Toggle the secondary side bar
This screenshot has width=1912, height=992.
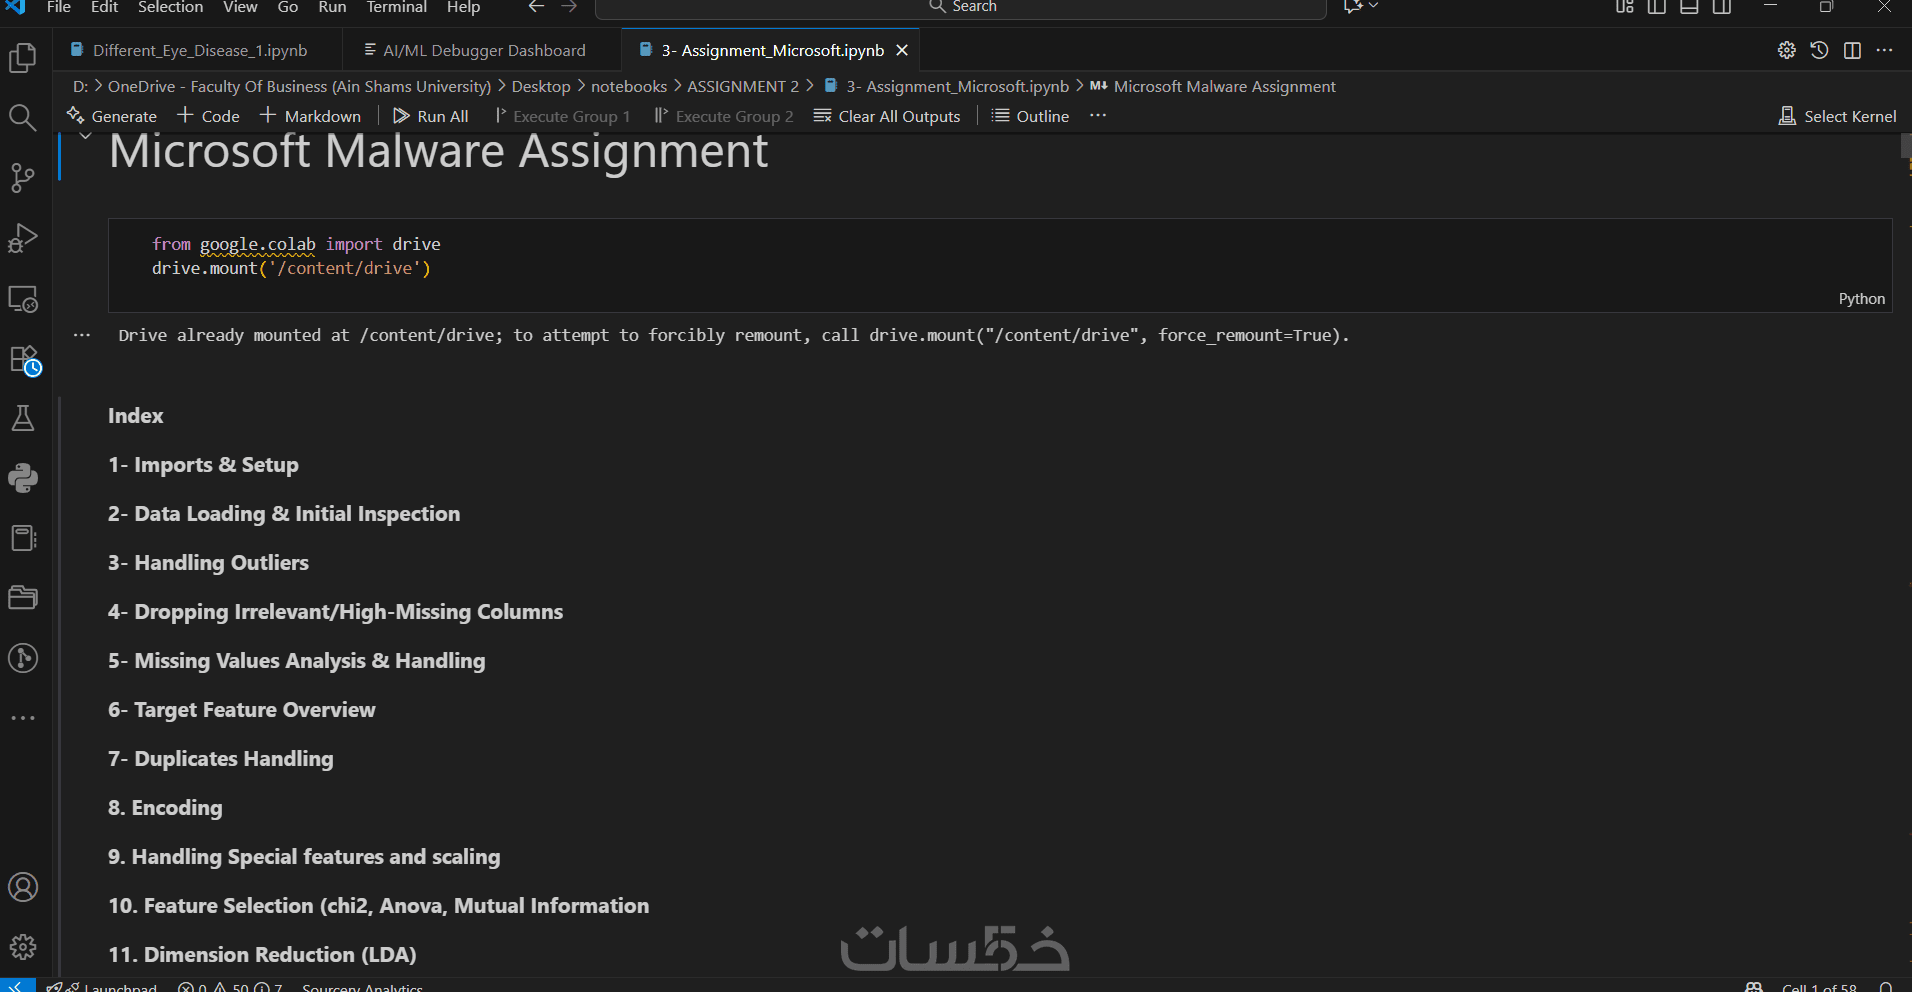point(1722,7)
